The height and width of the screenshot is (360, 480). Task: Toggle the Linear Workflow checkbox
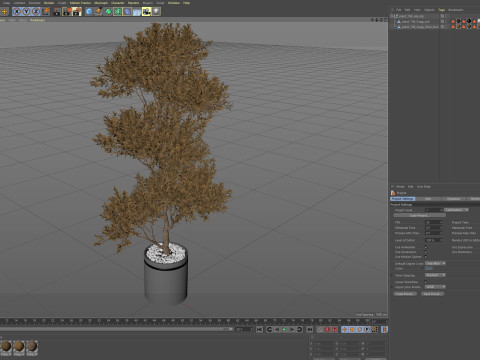[426, 282]
